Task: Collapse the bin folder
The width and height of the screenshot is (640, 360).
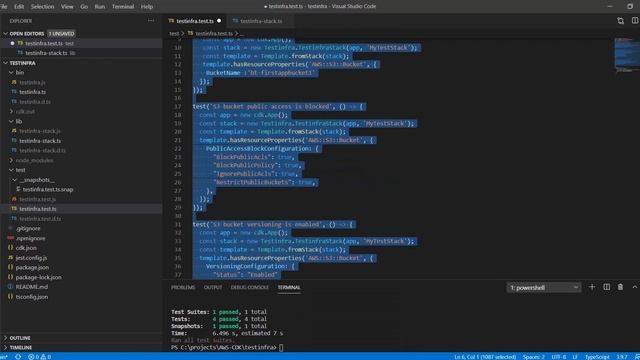Action: 11,73
